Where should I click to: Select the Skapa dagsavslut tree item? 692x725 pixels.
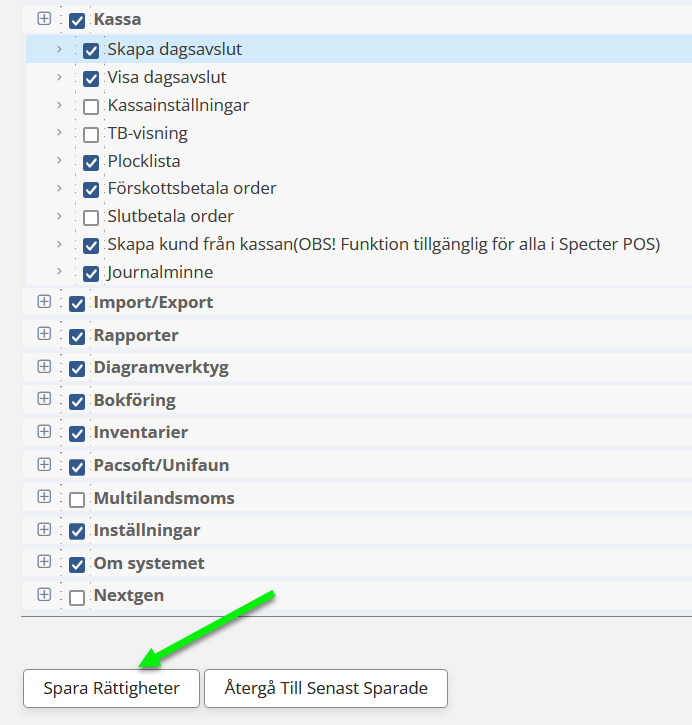pyautogui.click(x=174, y=49)
